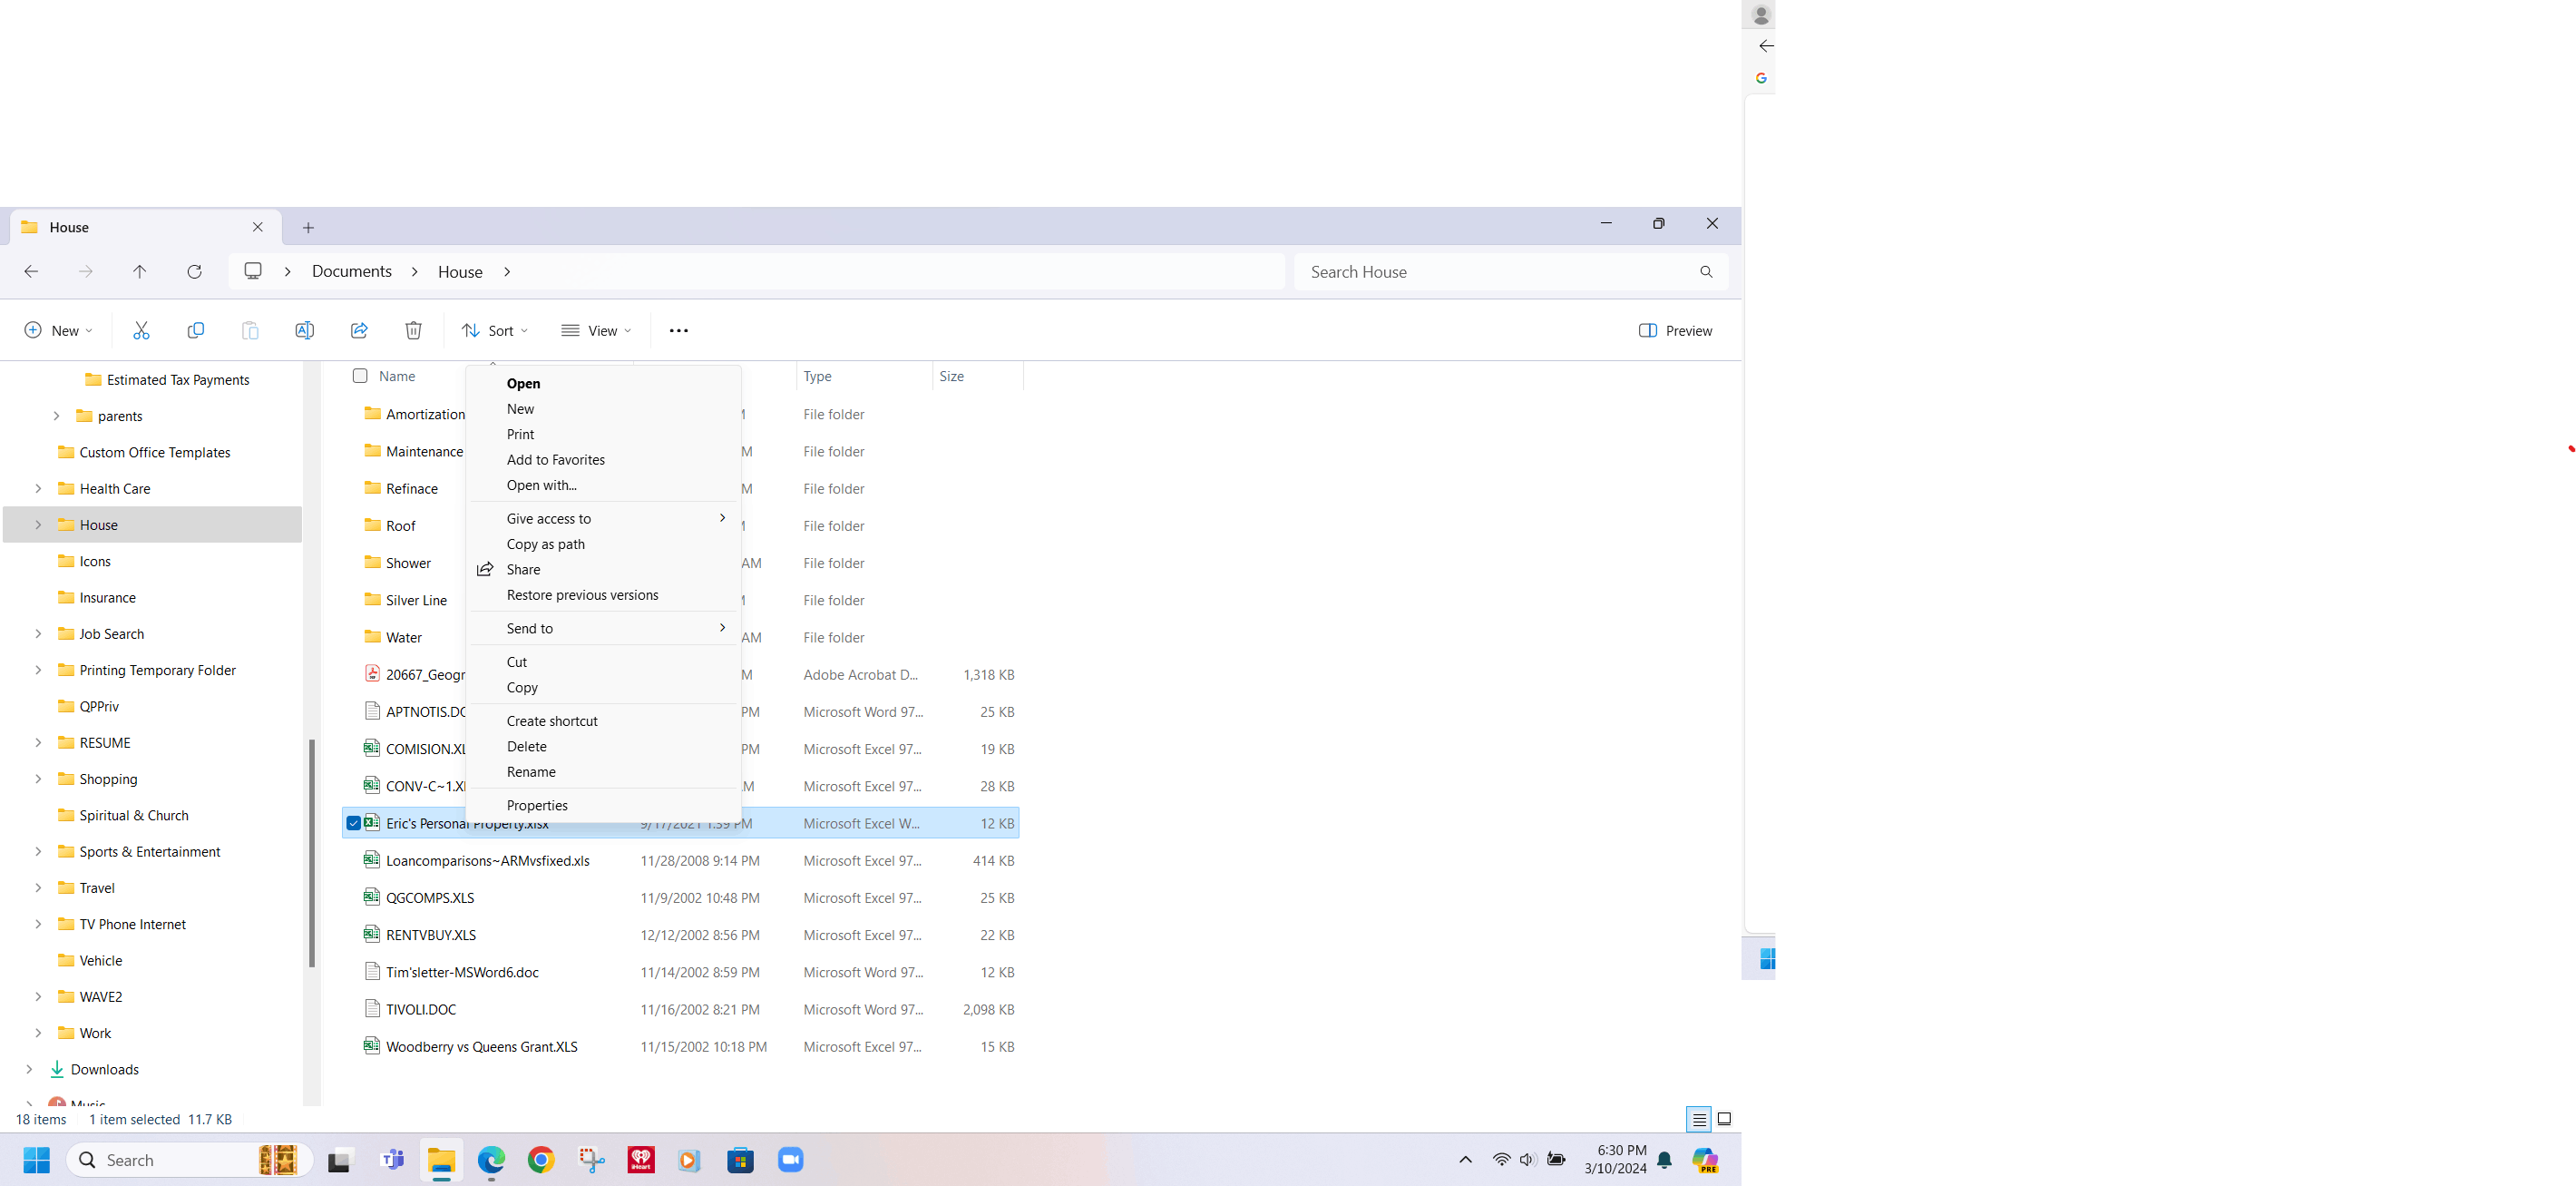The image size is (2576, 1186).
Task: Toggle the Preview pane button
Action: click(1675, 330)
